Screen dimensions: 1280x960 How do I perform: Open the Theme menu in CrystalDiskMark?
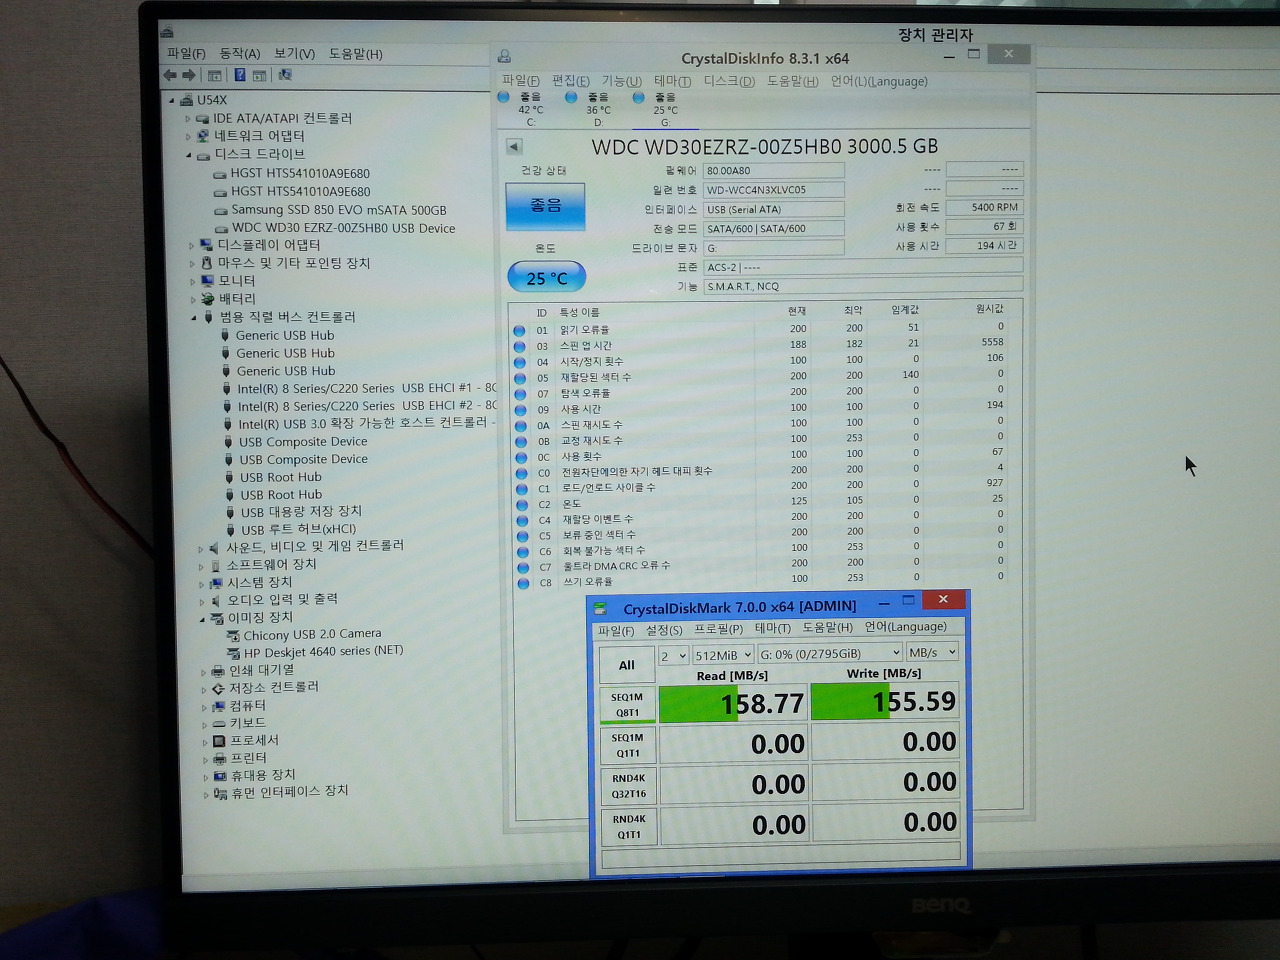coord(772,629)
